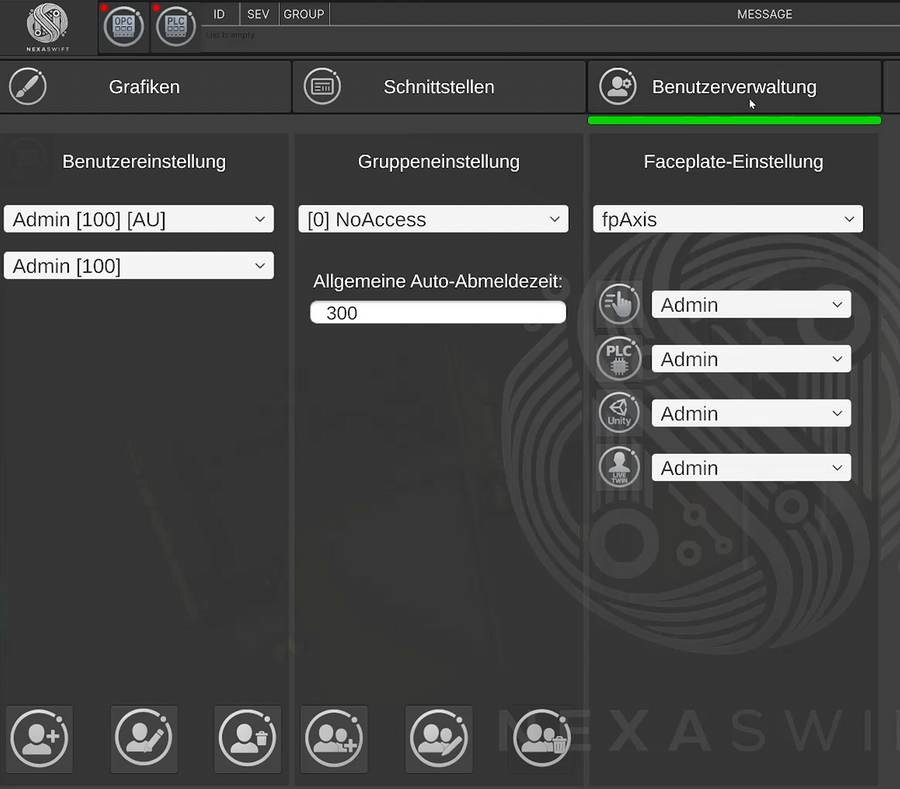The height and width of the screenshot is (789, 900).
Task: Open the PLC connection status icon
Action: click(176, 27)
